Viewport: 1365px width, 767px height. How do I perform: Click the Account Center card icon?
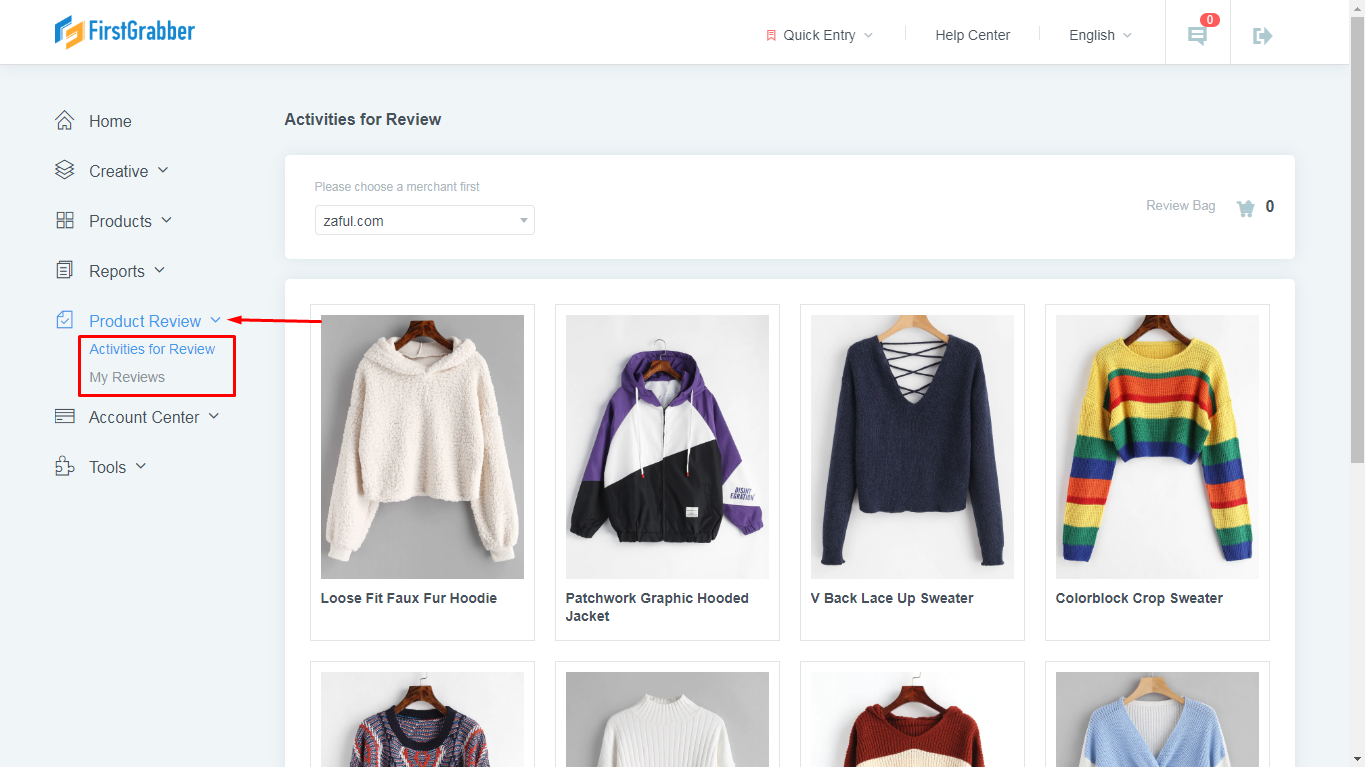[x=65, y=416]
